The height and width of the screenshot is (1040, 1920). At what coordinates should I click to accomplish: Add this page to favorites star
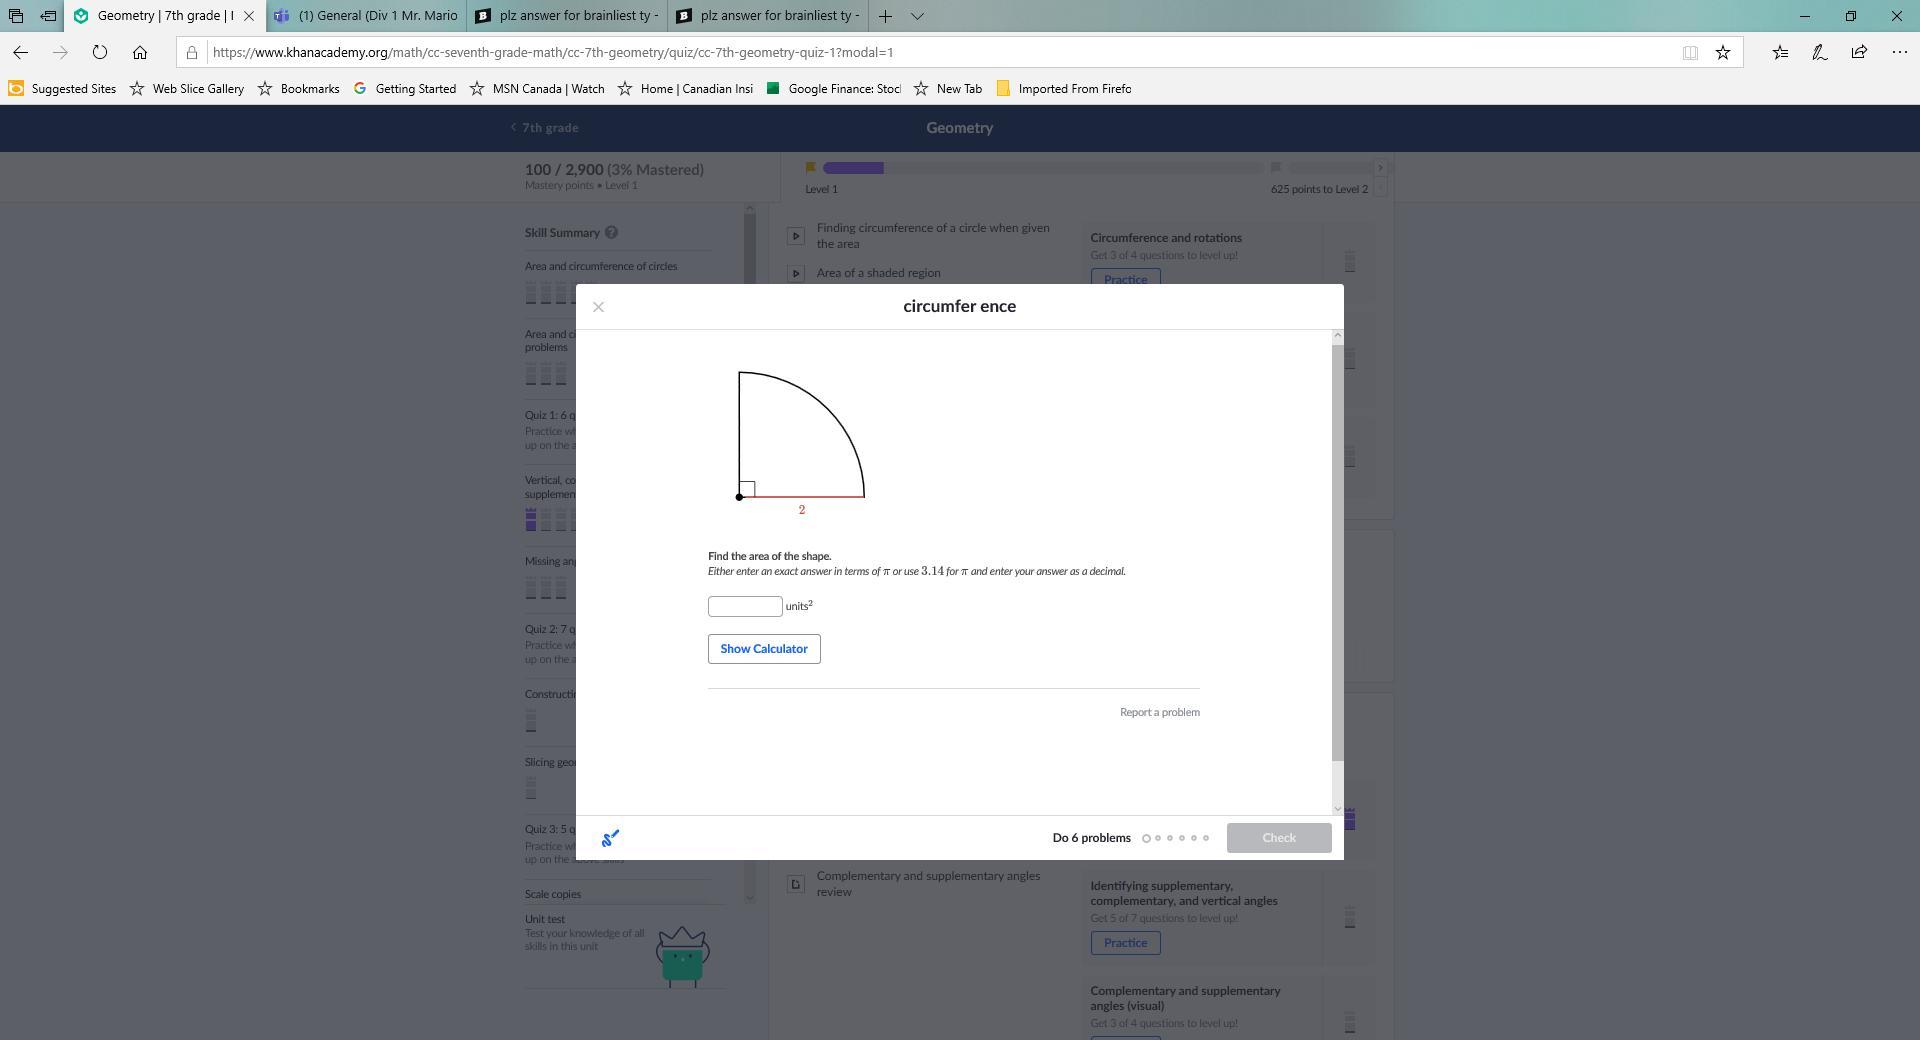1723,52
